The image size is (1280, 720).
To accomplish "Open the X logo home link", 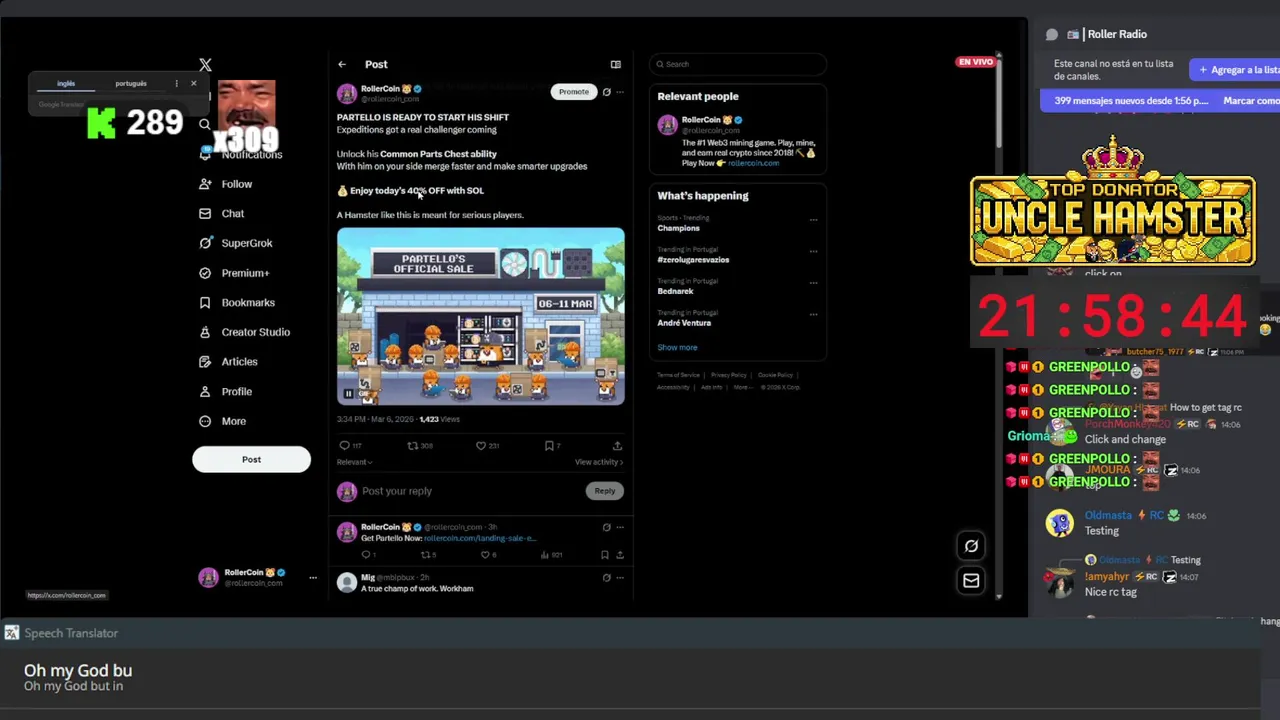I will (205, 65).
